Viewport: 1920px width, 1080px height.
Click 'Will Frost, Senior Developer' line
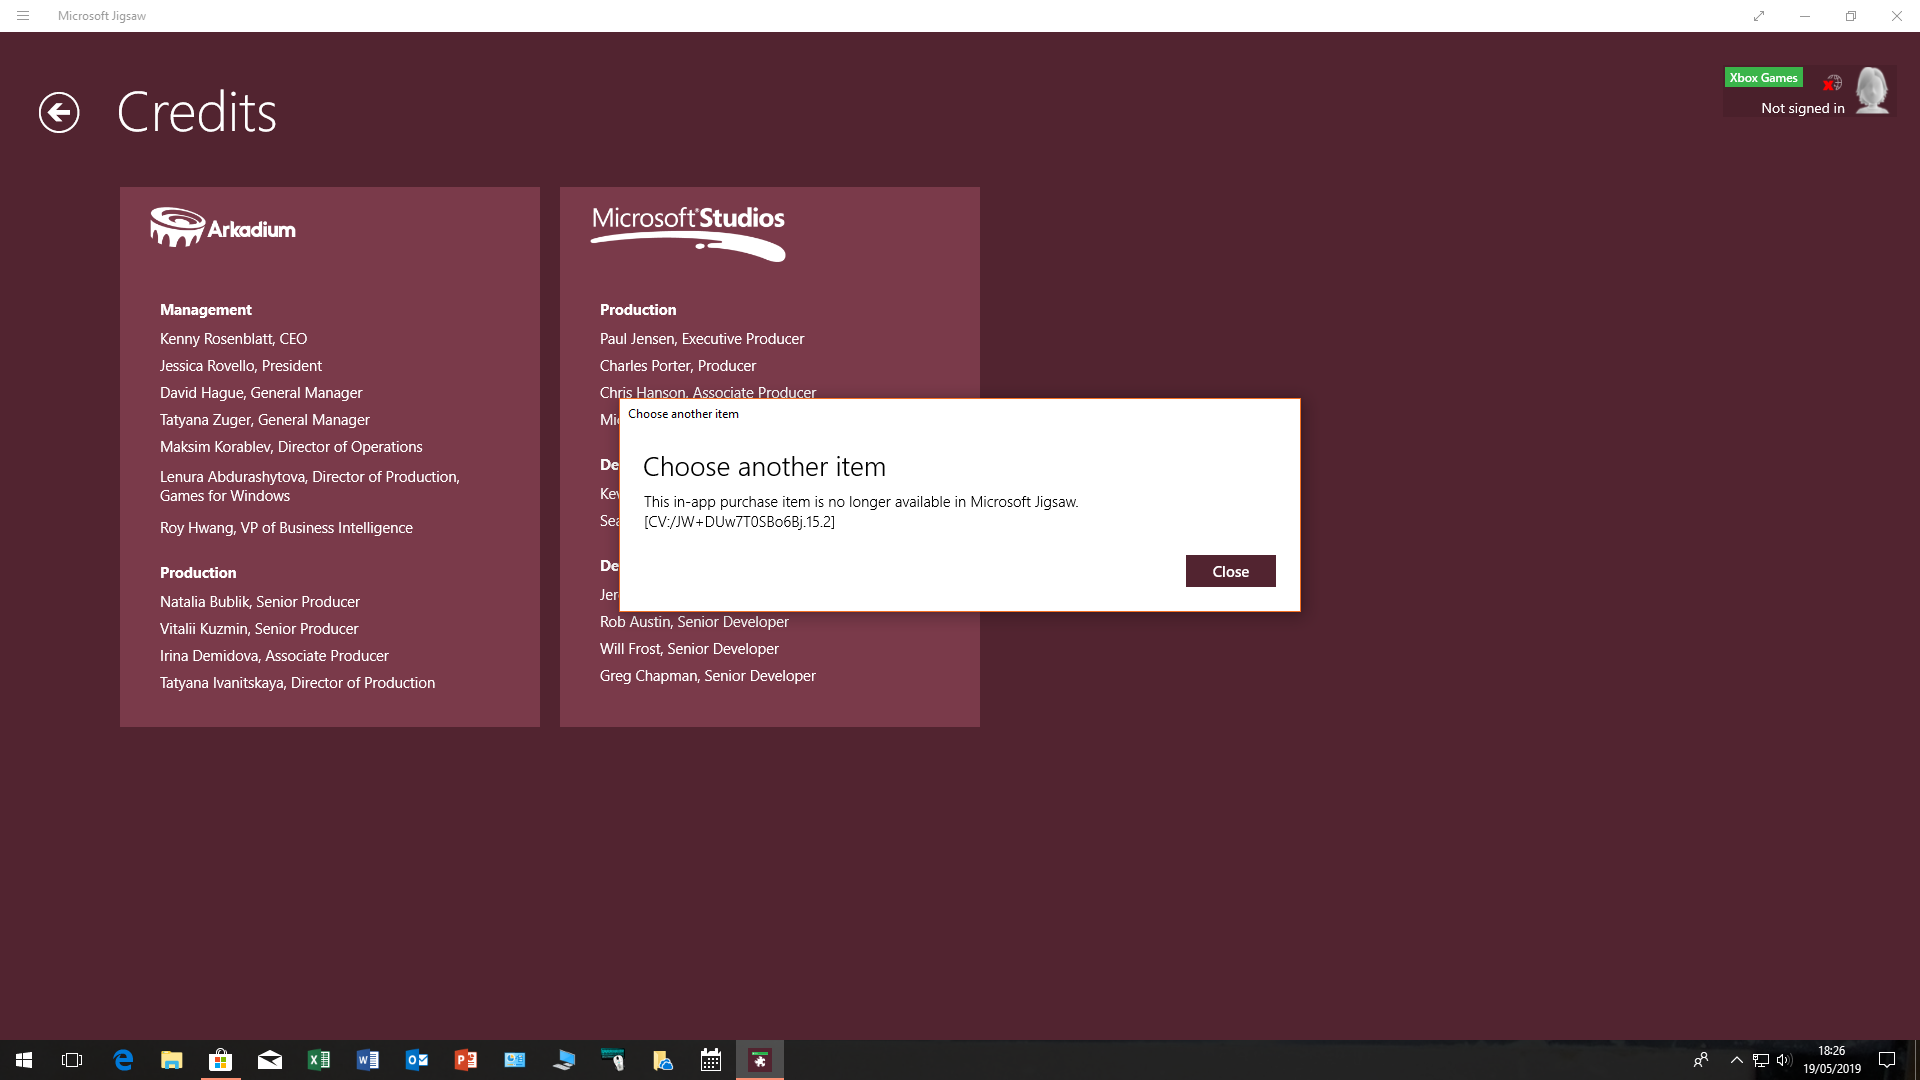(689, 649)
